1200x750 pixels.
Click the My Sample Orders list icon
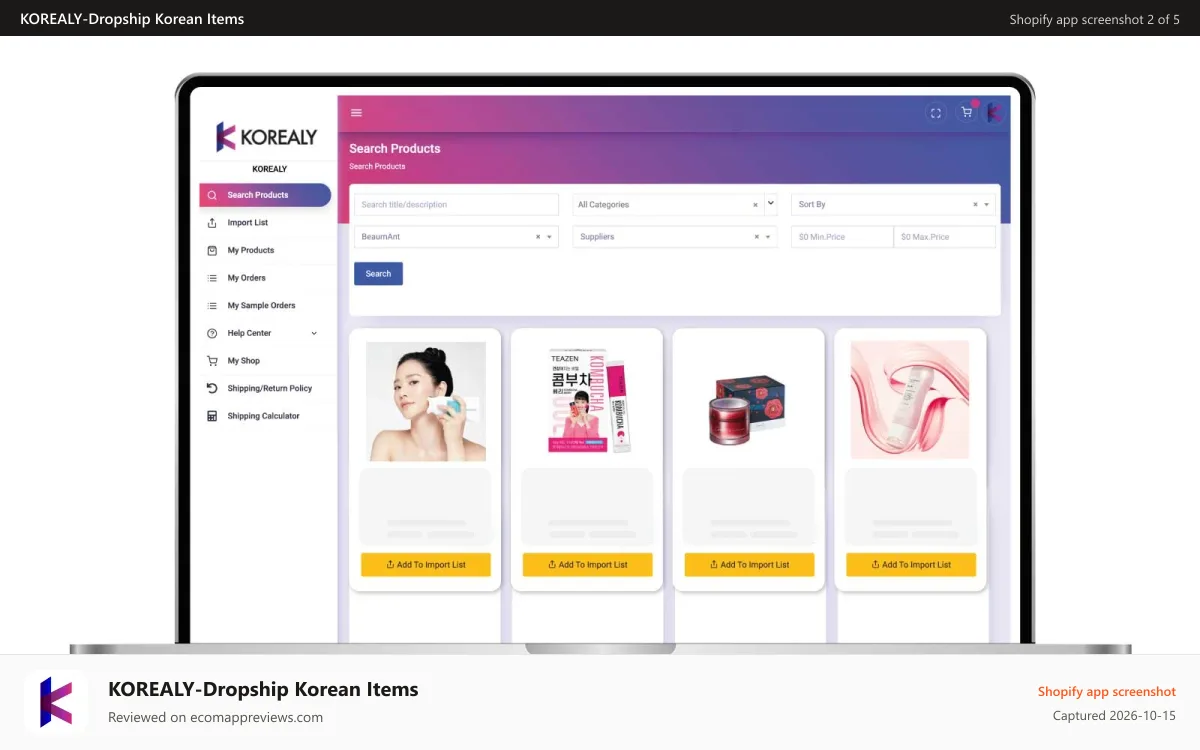point(212,306)
